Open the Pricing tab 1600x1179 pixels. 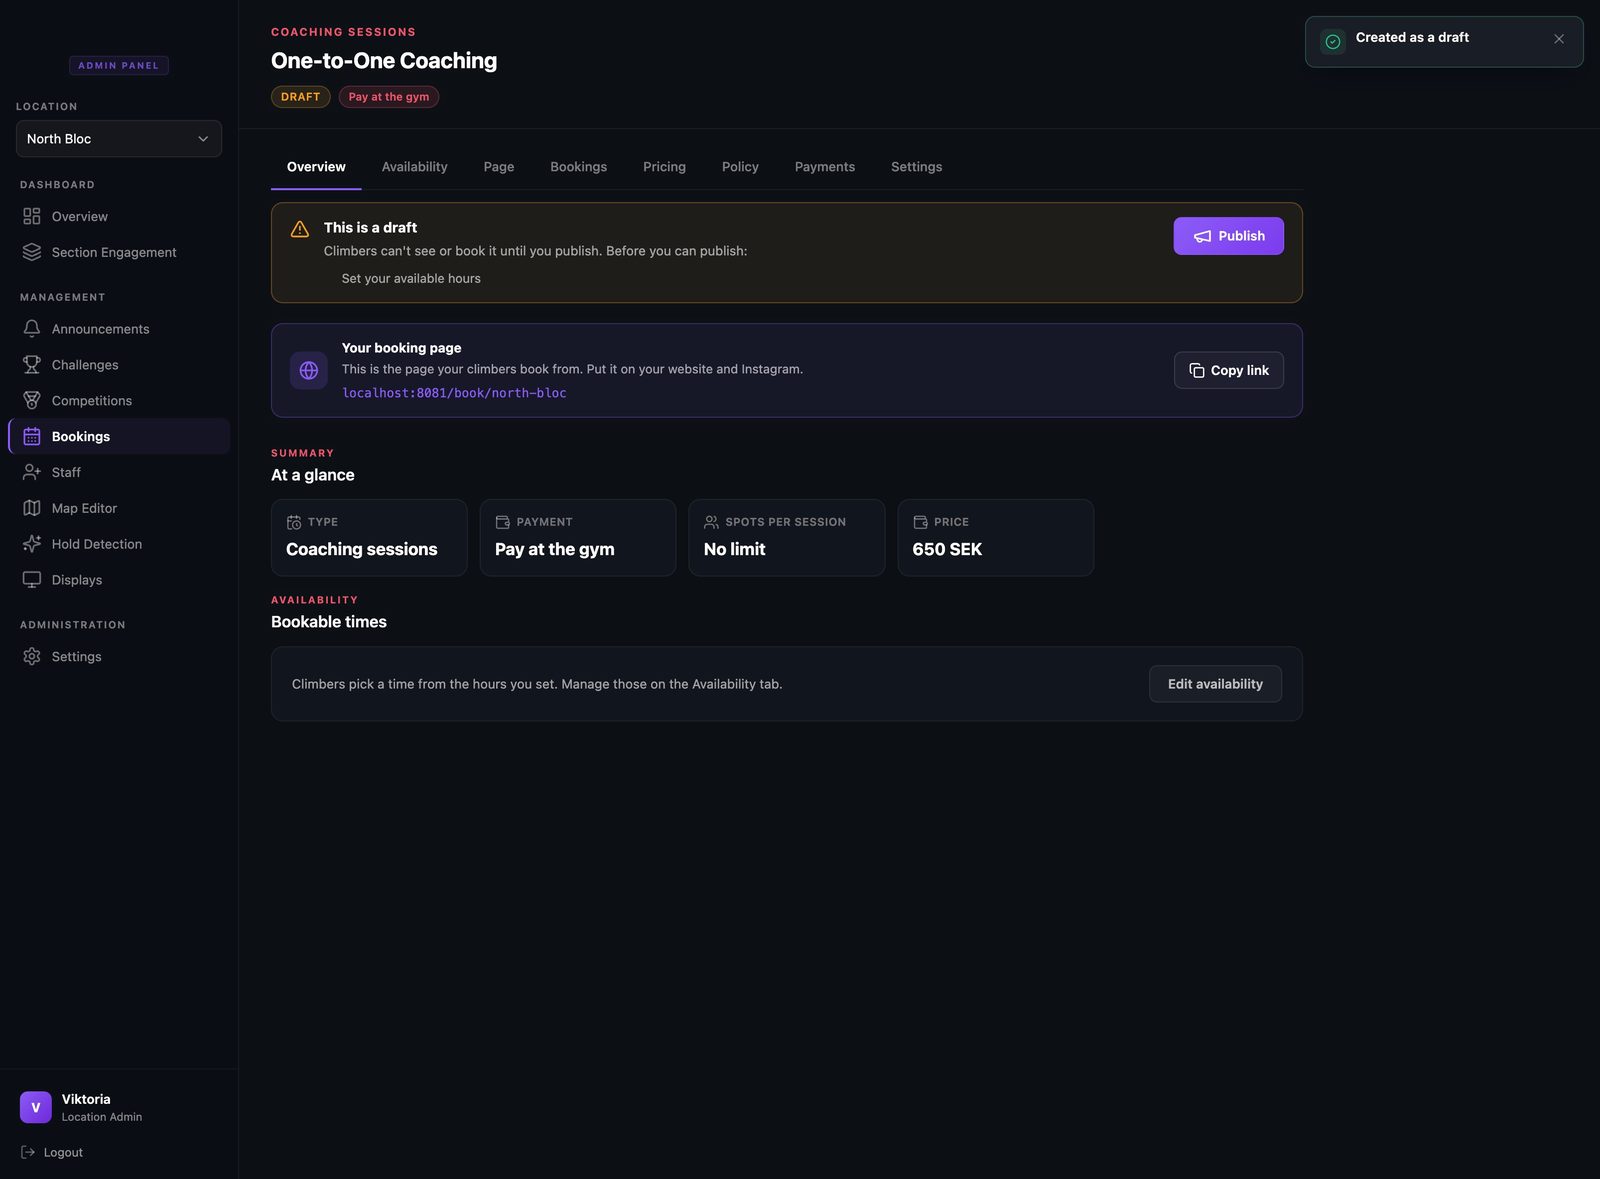(x=664, y=167)
